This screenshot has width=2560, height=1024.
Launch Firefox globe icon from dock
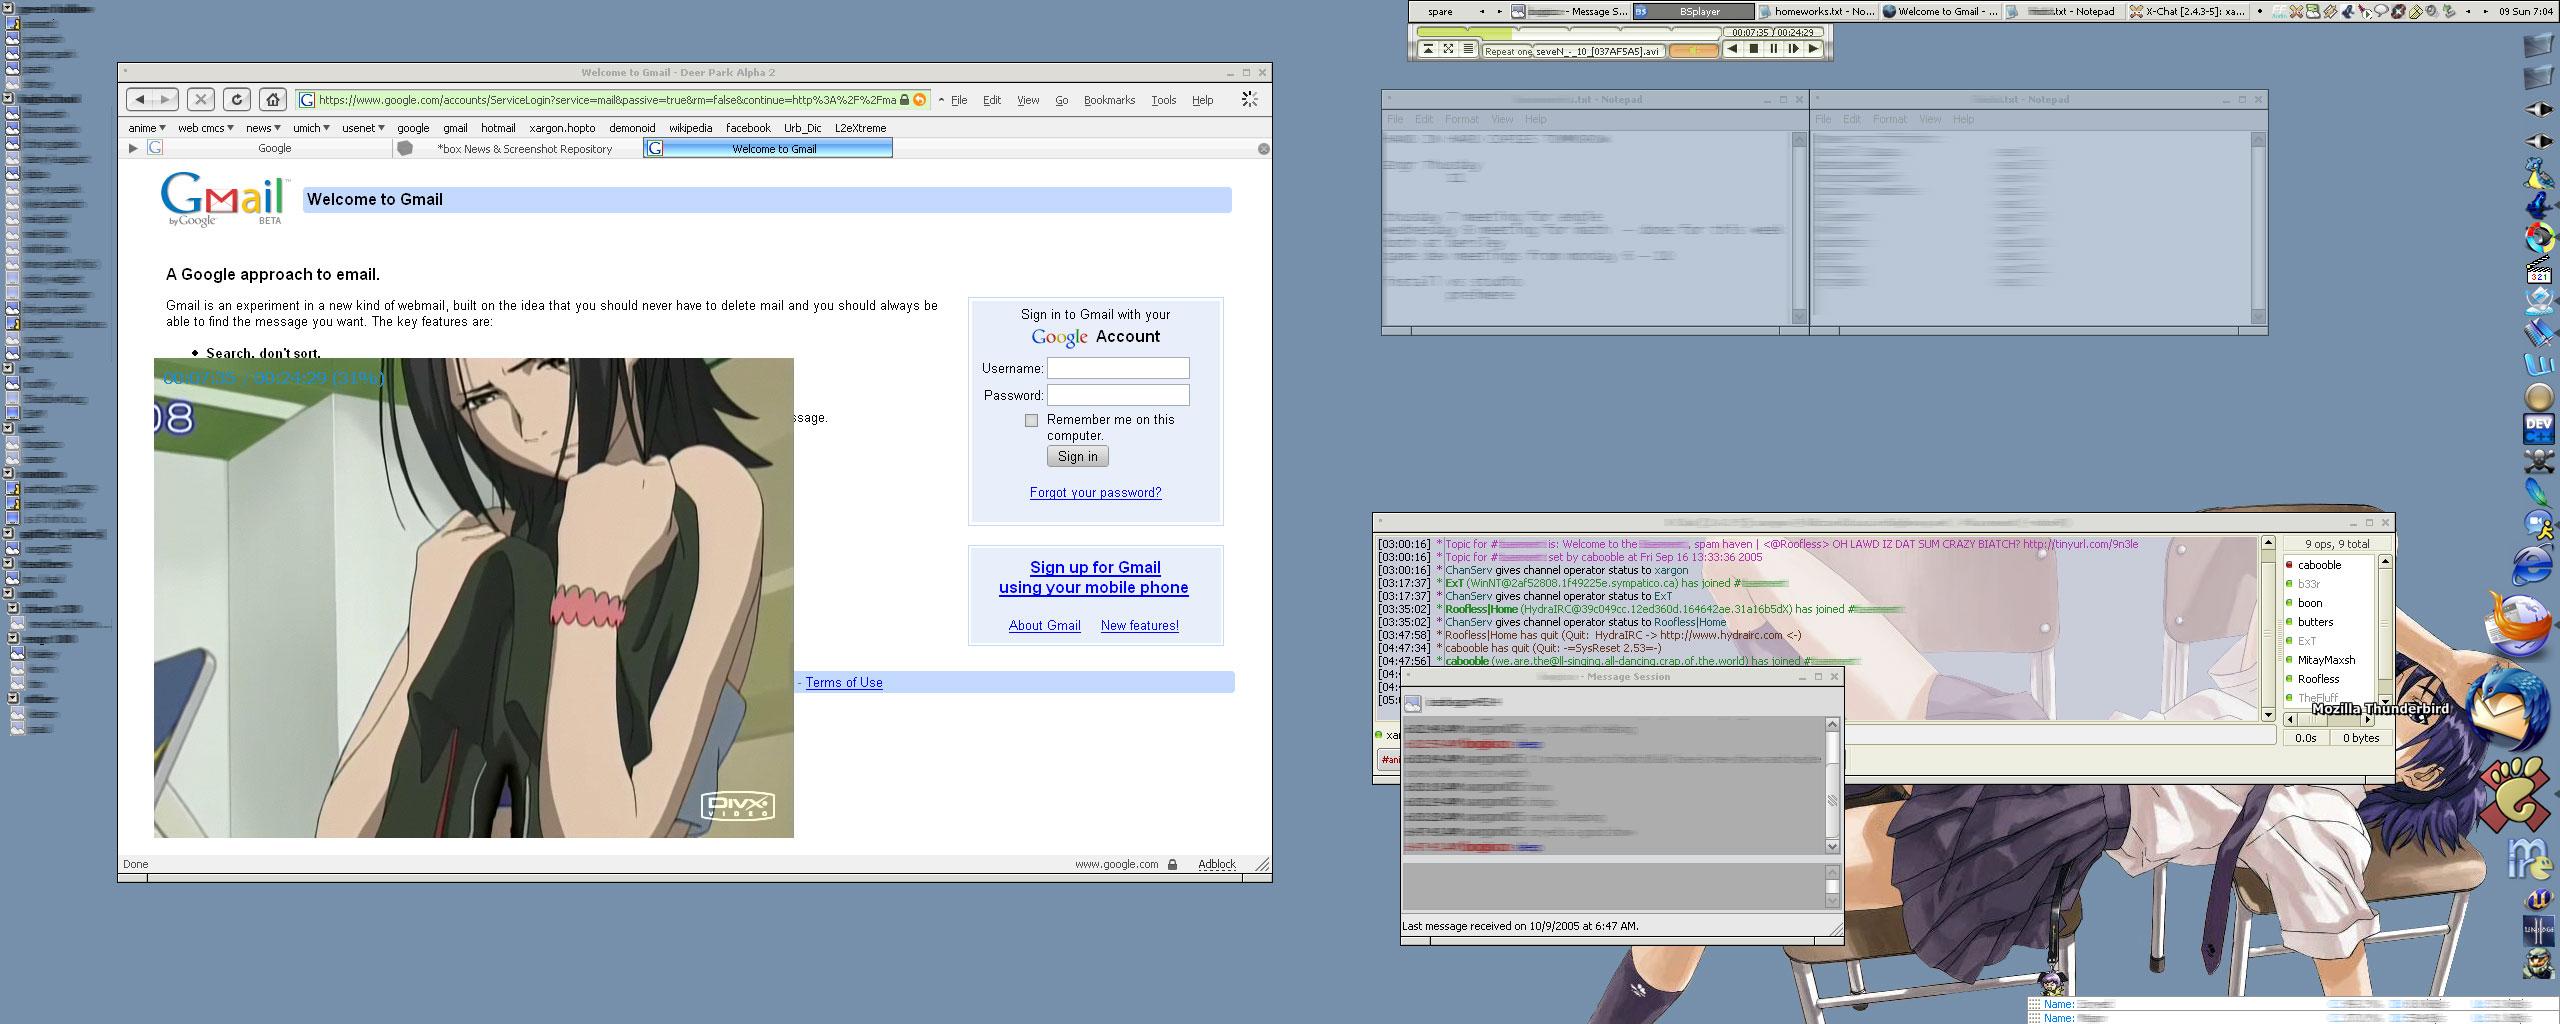coord(2518,625)
